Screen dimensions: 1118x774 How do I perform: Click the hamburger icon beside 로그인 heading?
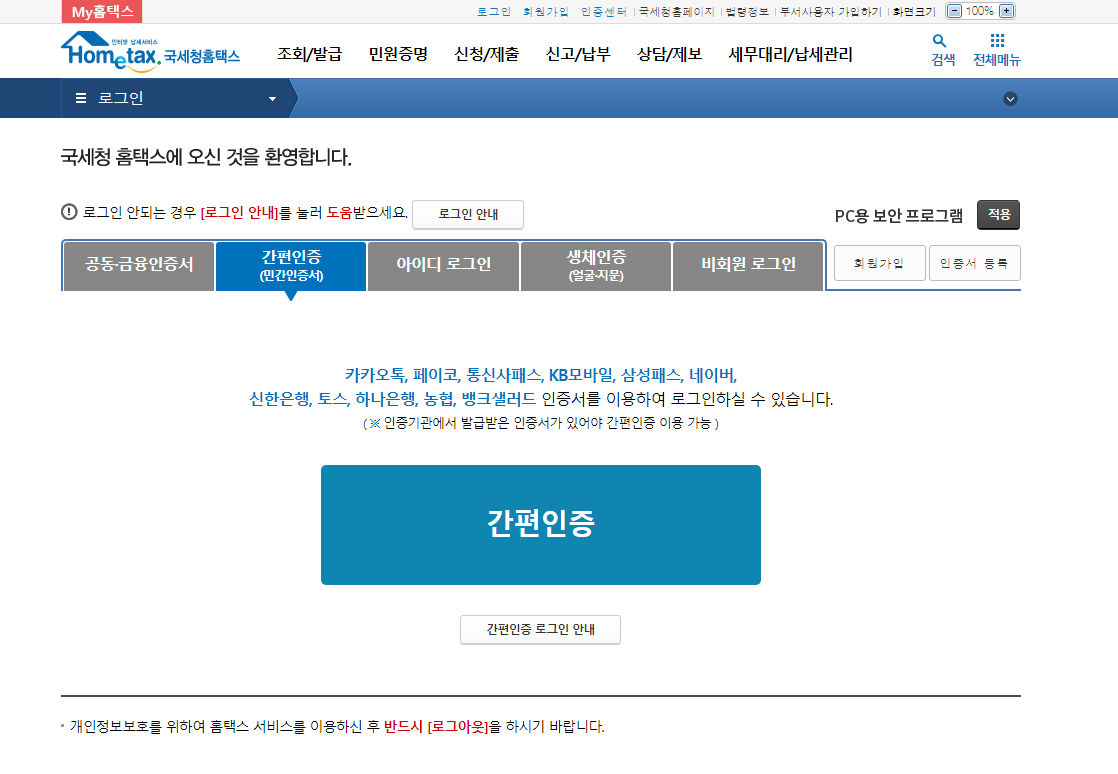click(x=80, y=98)
